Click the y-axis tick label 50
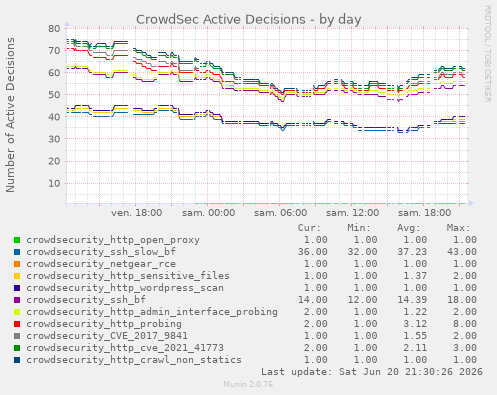Image resolution: width=497 pixels, height=395 pixels. [54, 95]
